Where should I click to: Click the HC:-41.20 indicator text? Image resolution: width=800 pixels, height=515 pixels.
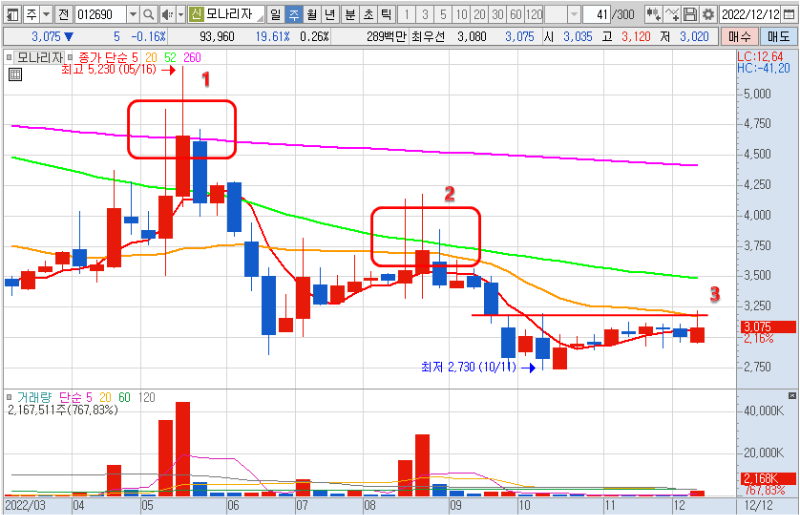click(764, 68)
